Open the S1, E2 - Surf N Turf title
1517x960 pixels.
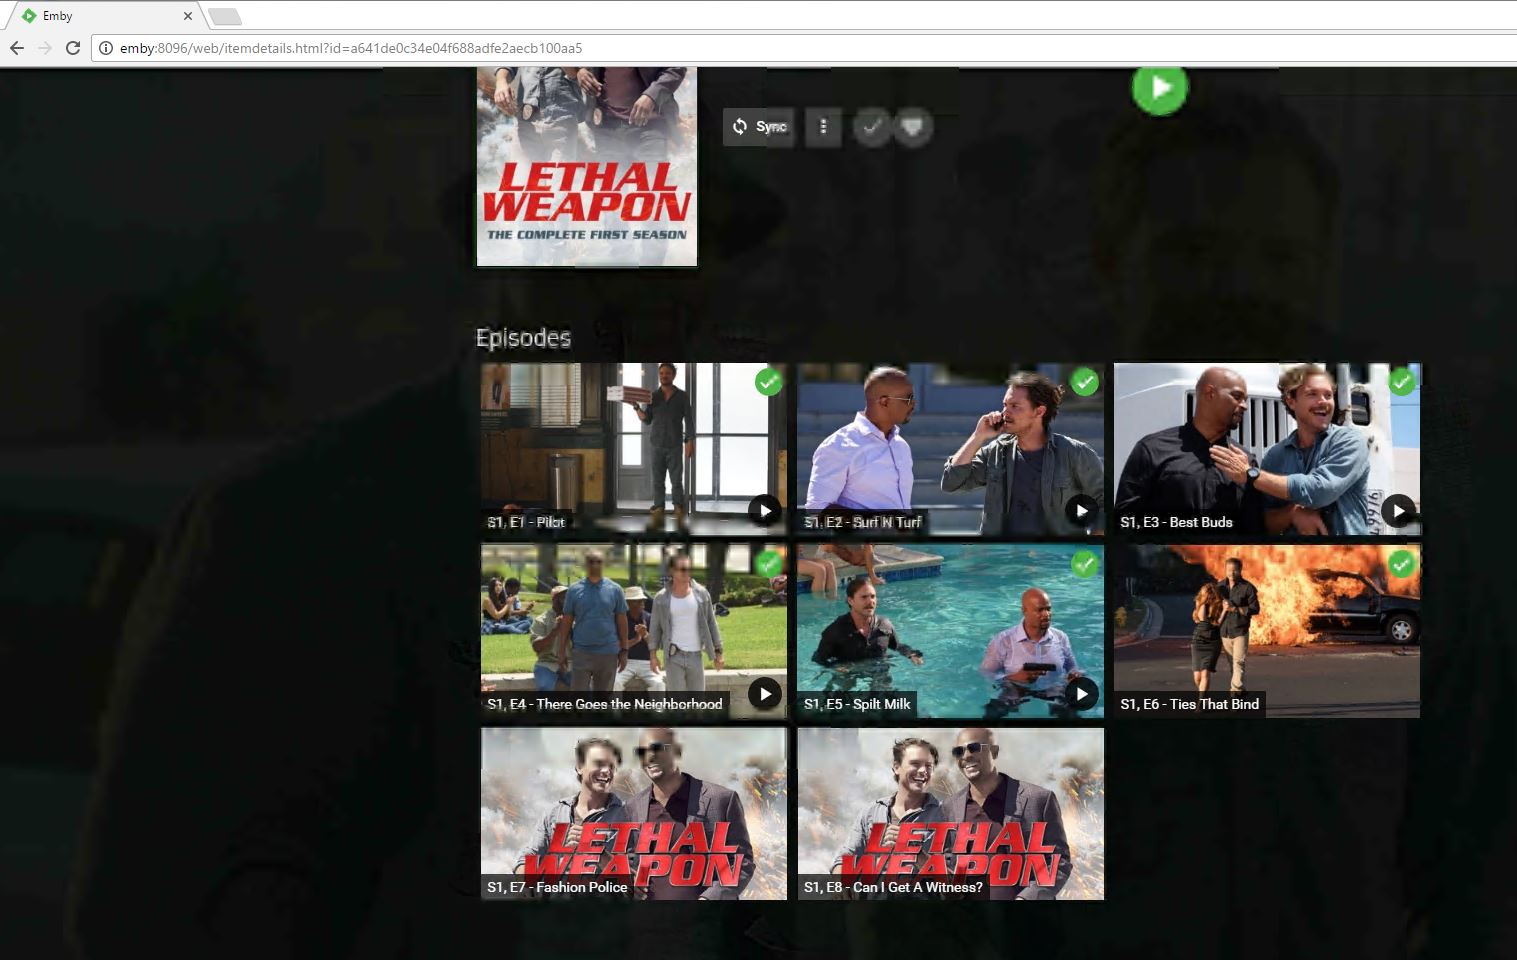(x=863, y=522)
